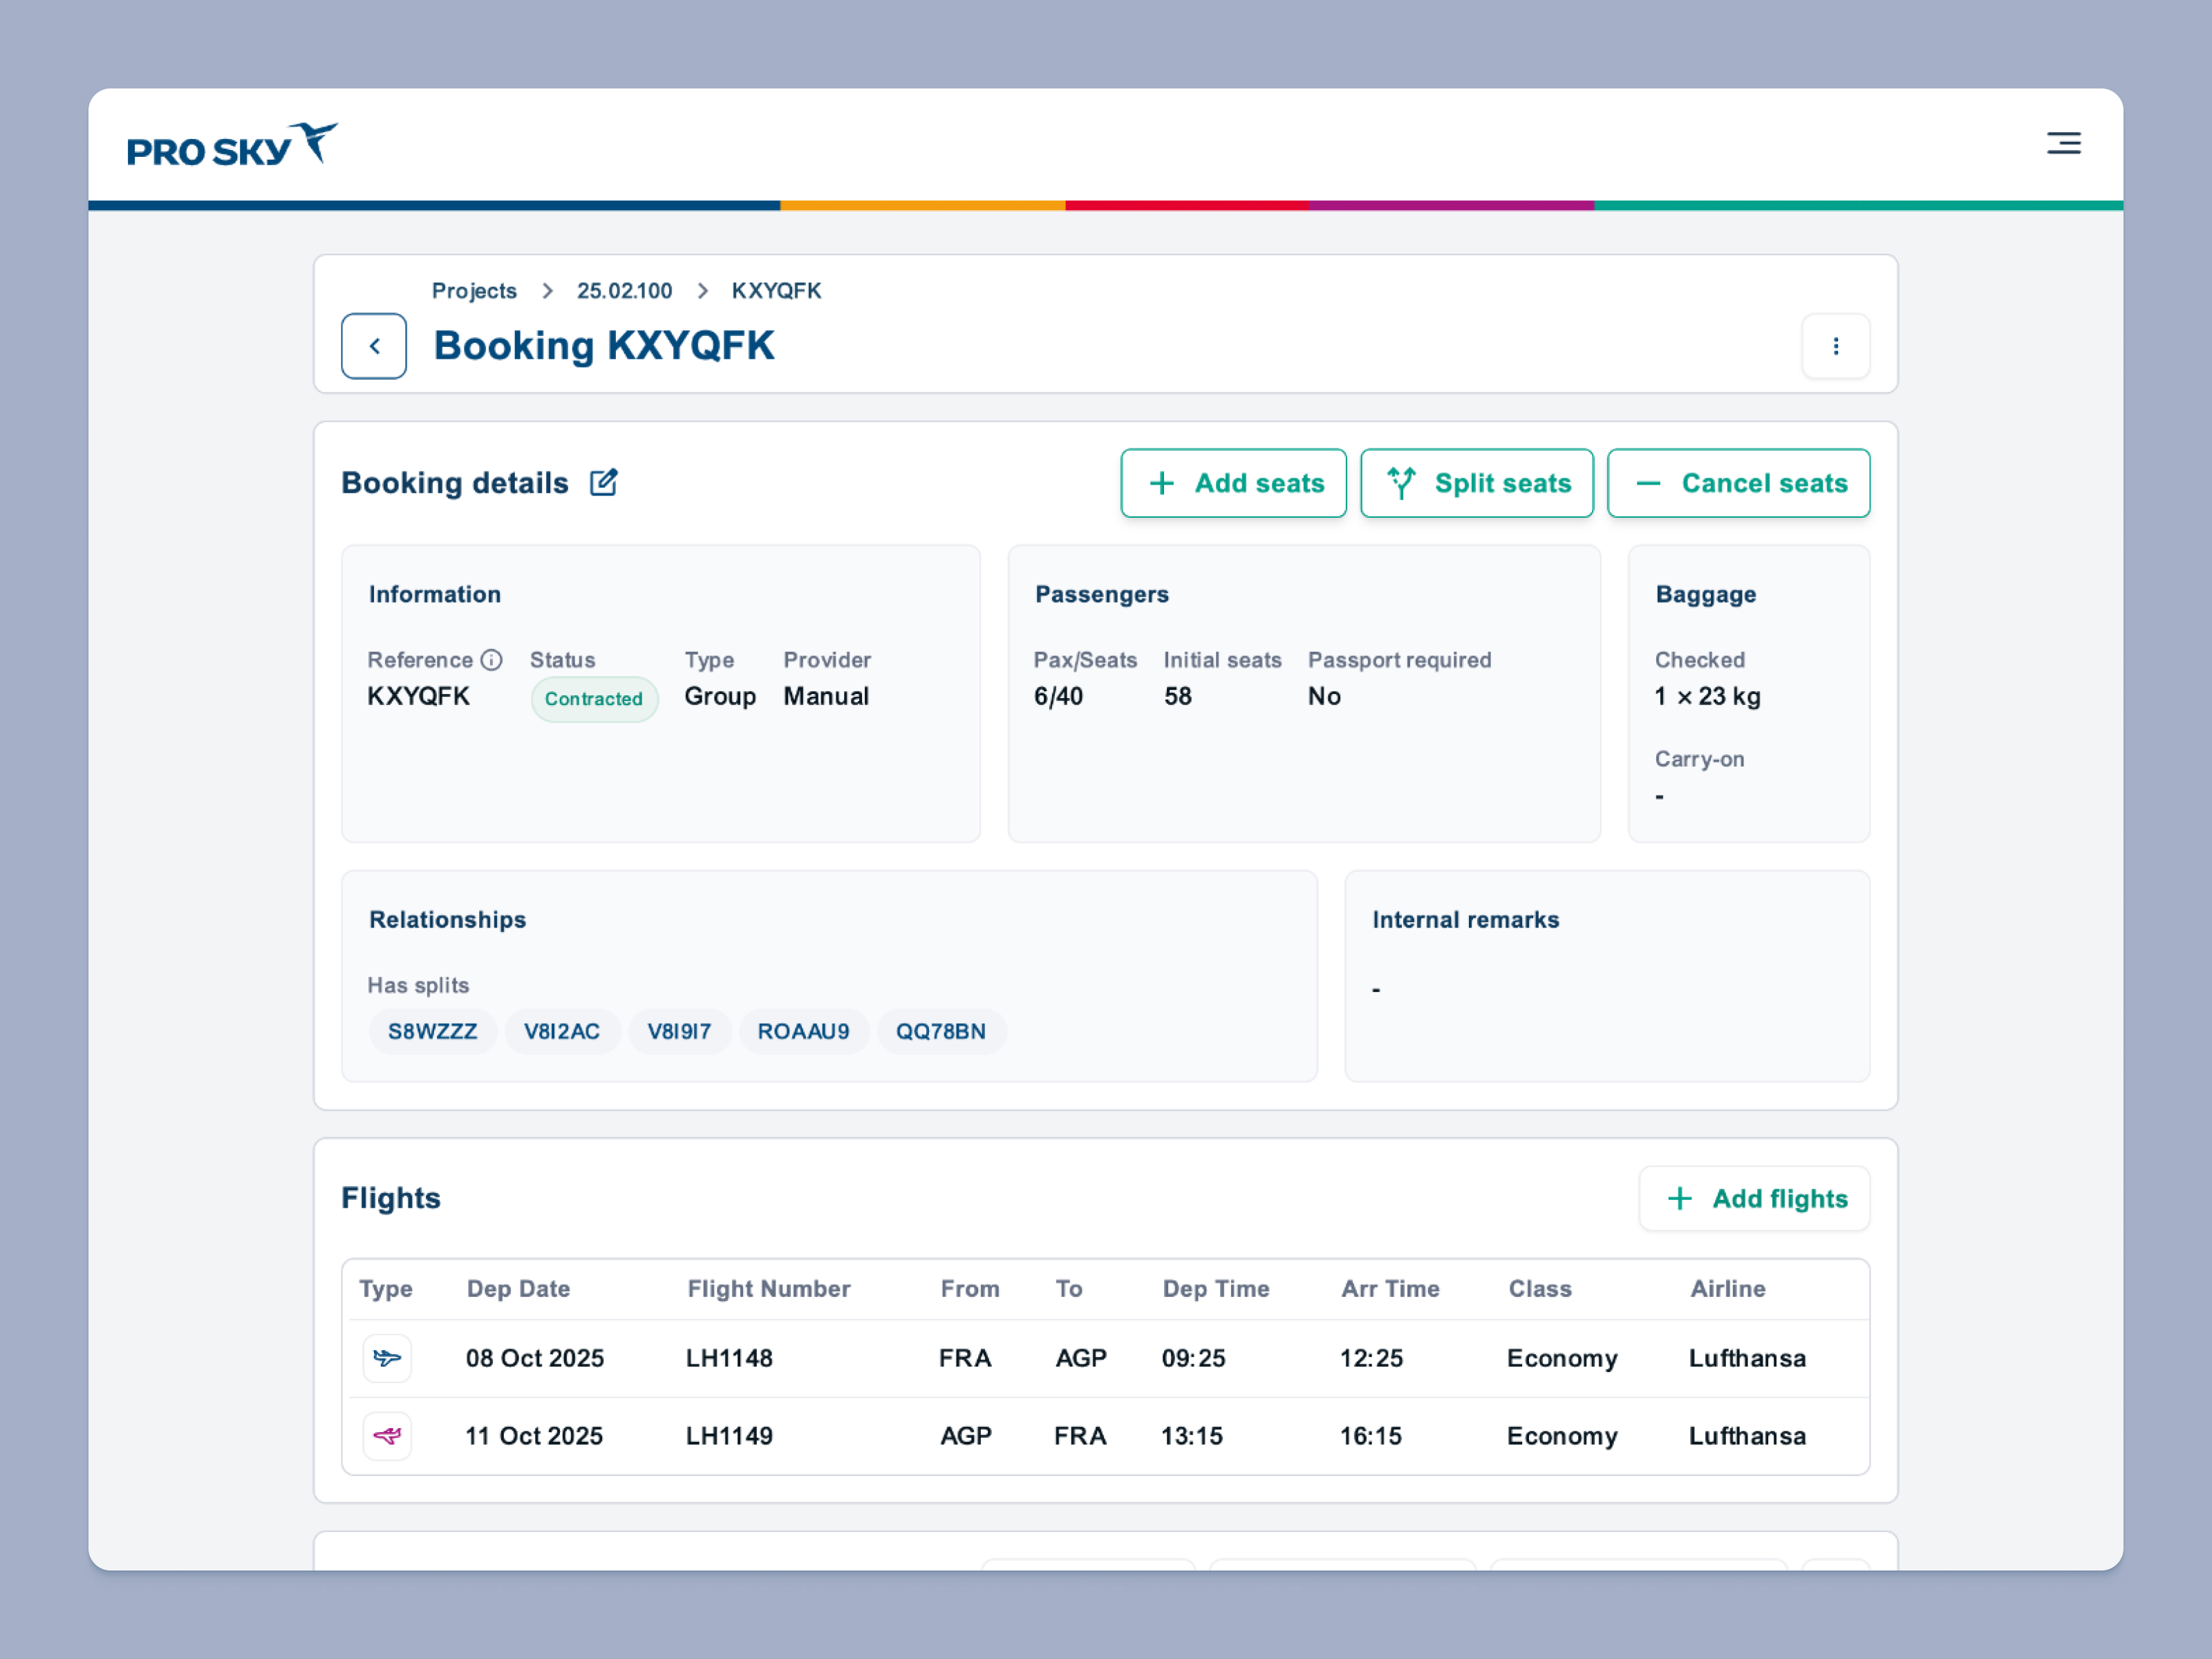This screenshot has width=2212, height=1659.
Task: Open split booking S8WZZZ
Action: pyautogui.click(x=432, y=1031)
